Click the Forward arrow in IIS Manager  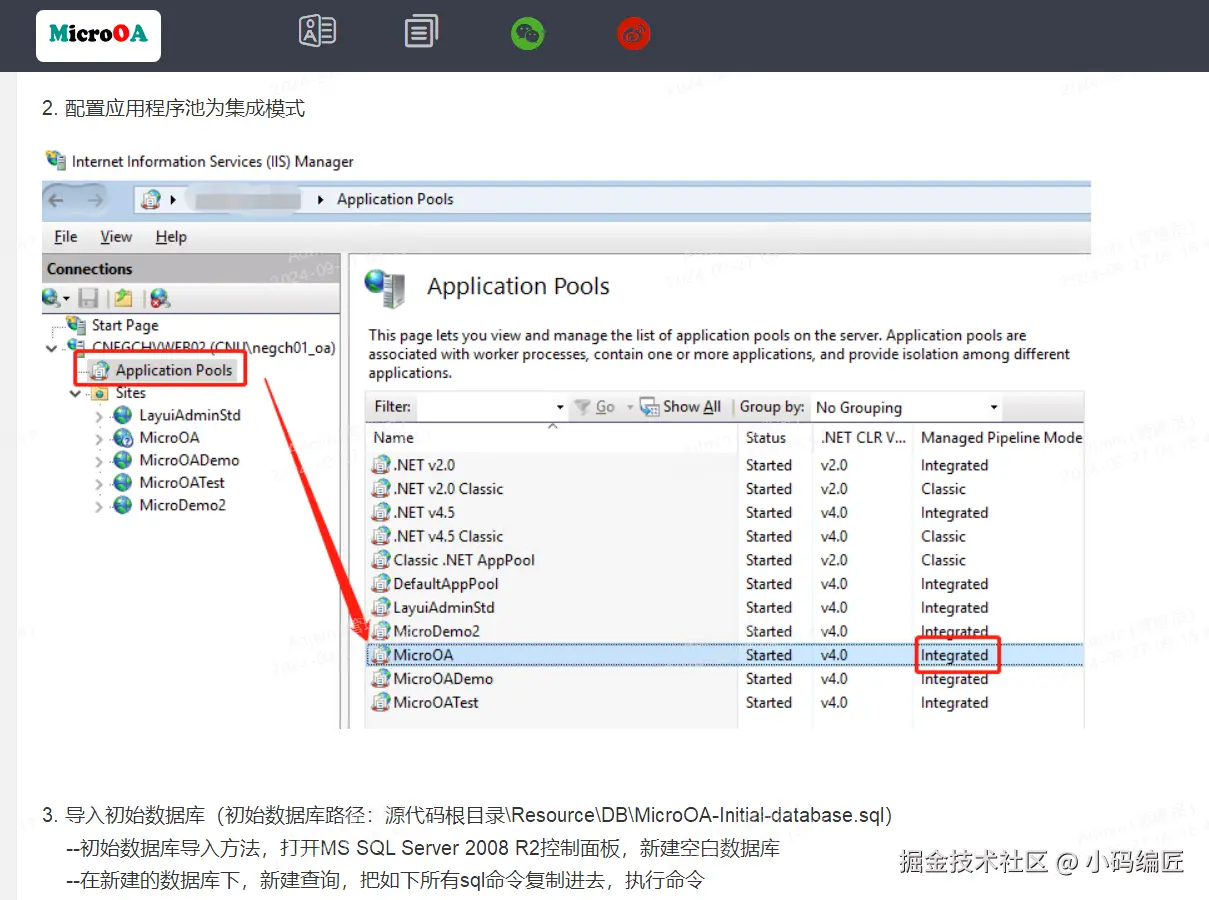coord(95,199)
